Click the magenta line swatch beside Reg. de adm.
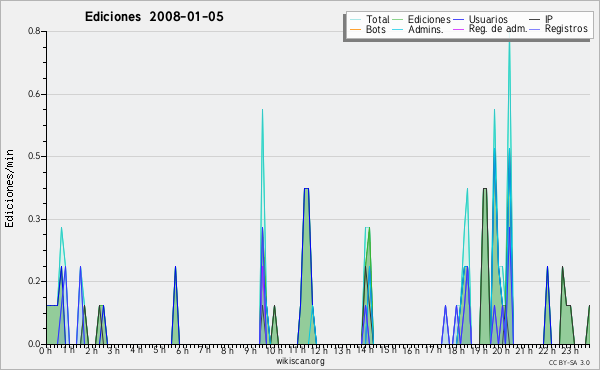The image size is (600, 370). point(458,29)
